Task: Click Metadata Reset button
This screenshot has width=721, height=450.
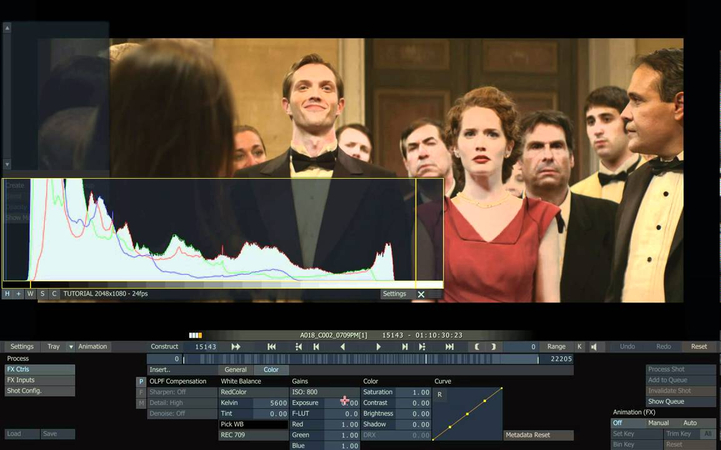Action: coord(539,435)
